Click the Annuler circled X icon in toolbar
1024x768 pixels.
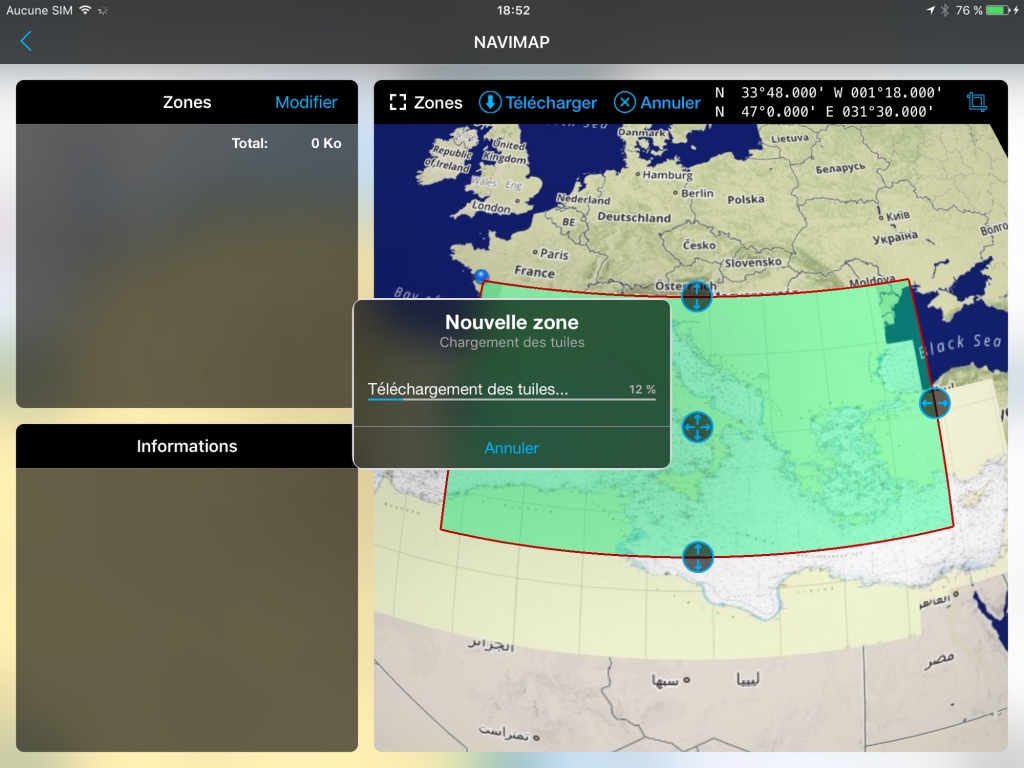coord(625,103)
